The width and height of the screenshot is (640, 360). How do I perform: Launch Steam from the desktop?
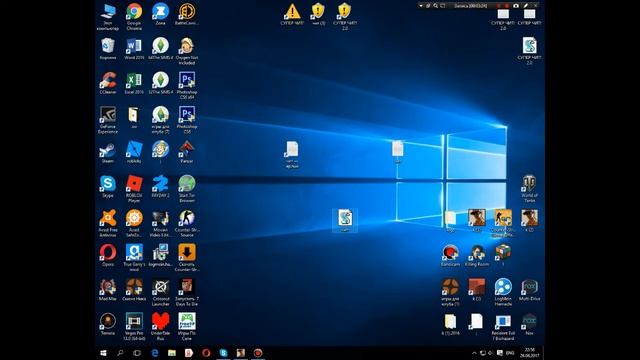pos(108,152)
